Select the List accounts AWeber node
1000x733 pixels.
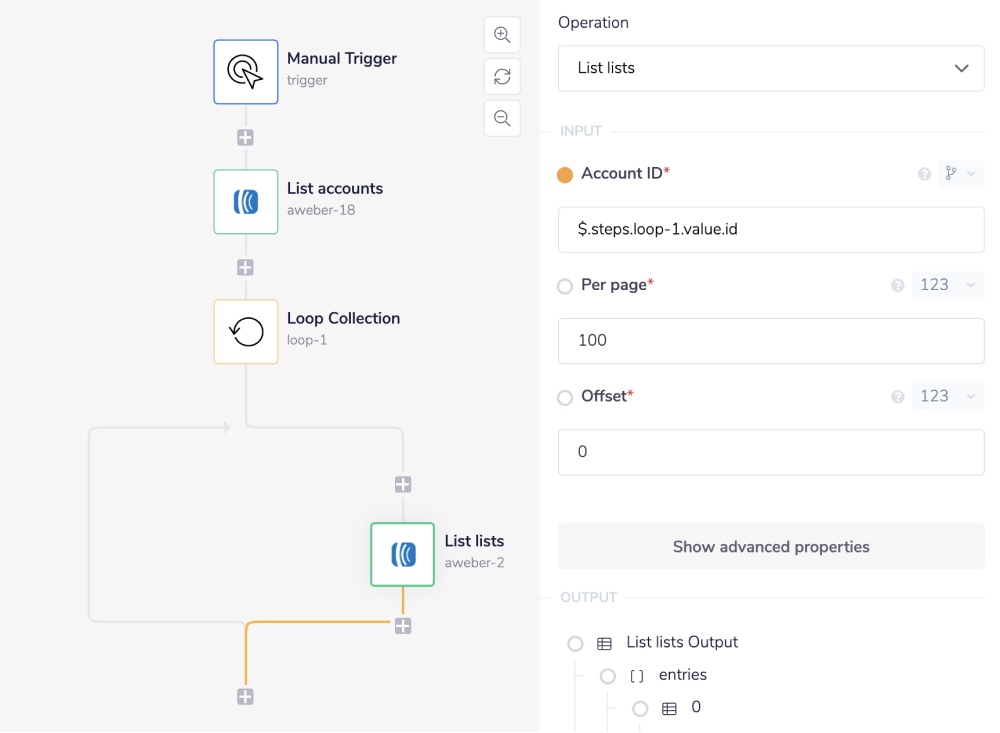point(245,202)
